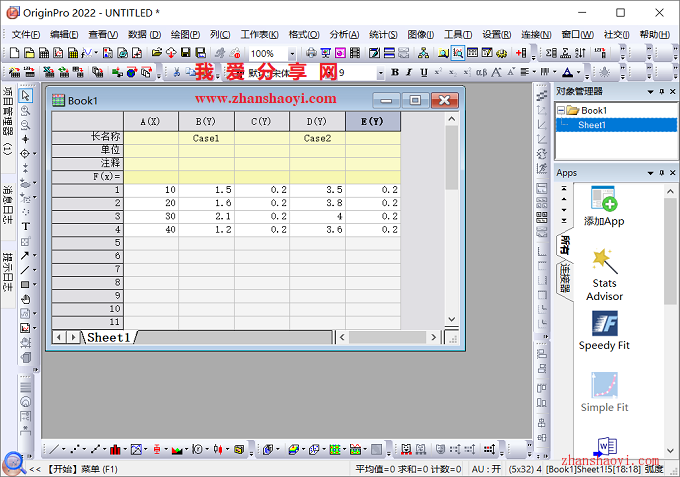The height and width of the screenshot is (477, 680).
Task: Pin the Apps panel
Action: [x=662, y=173]
